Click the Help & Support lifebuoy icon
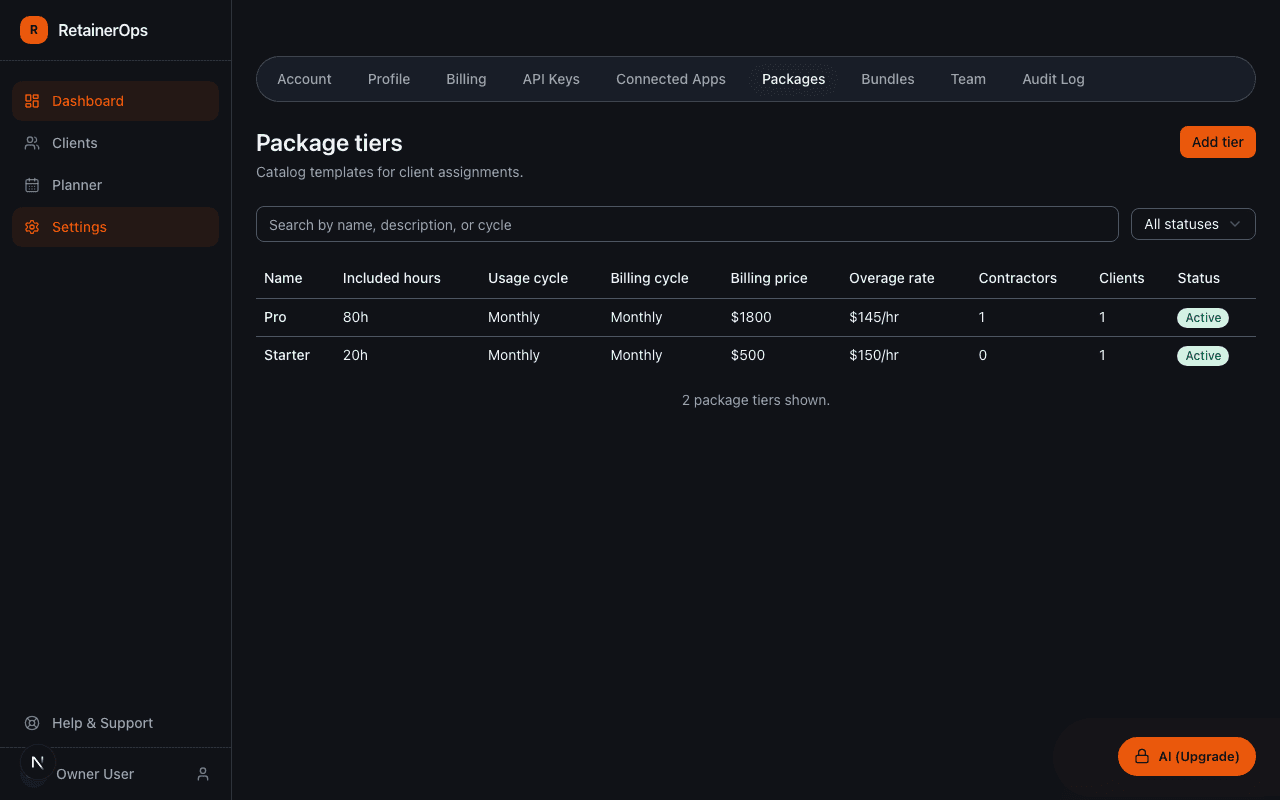1280x800 pixels. 32,723
